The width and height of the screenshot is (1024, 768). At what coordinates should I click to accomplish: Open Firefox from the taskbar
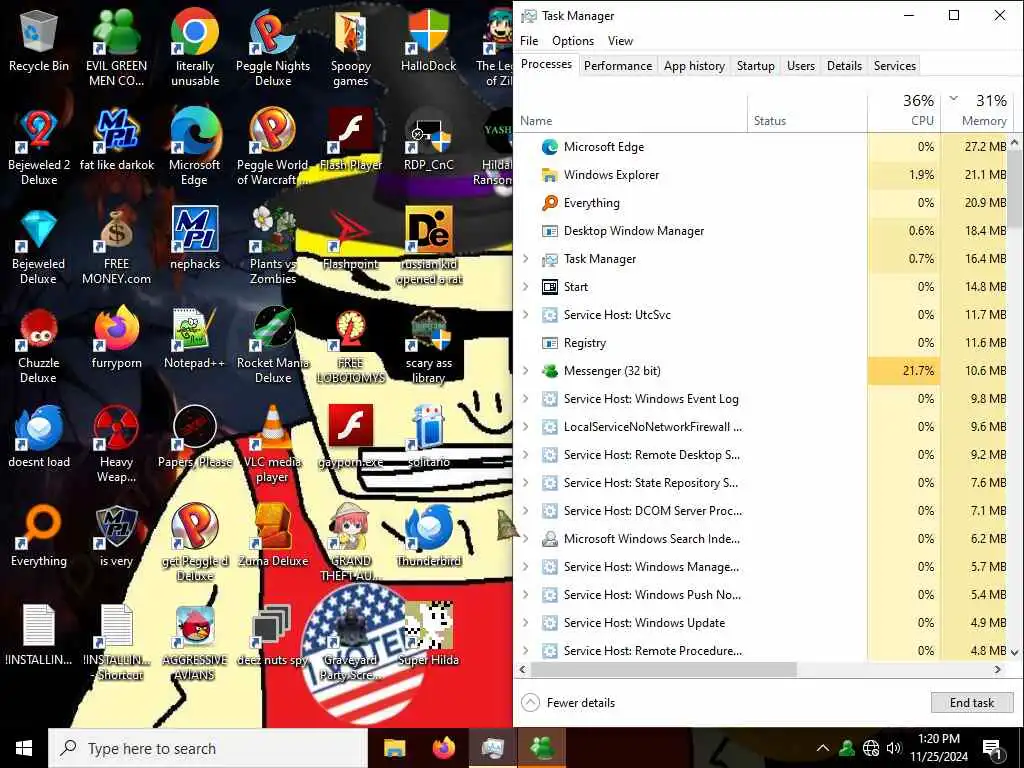(443, 748)
